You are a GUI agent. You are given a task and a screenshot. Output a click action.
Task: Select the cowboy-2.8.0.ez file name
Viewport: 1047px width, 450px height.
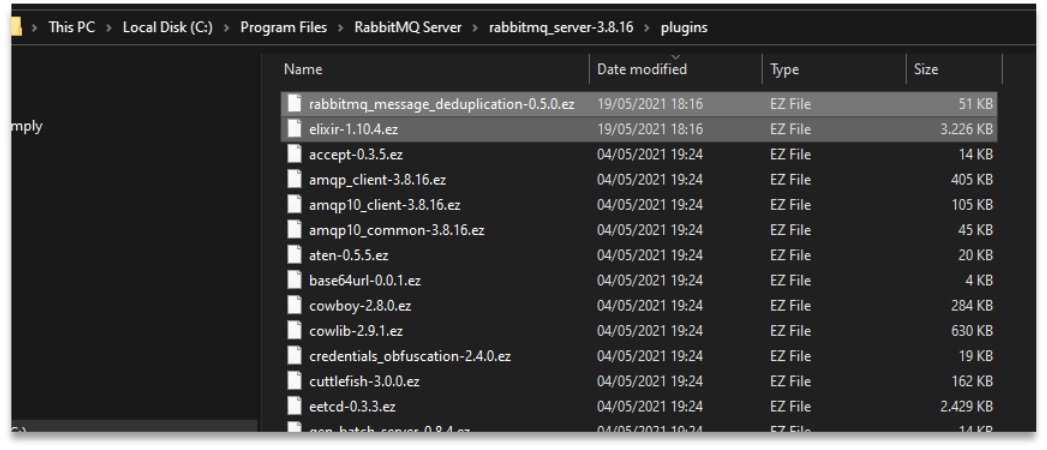coord(360,306)
